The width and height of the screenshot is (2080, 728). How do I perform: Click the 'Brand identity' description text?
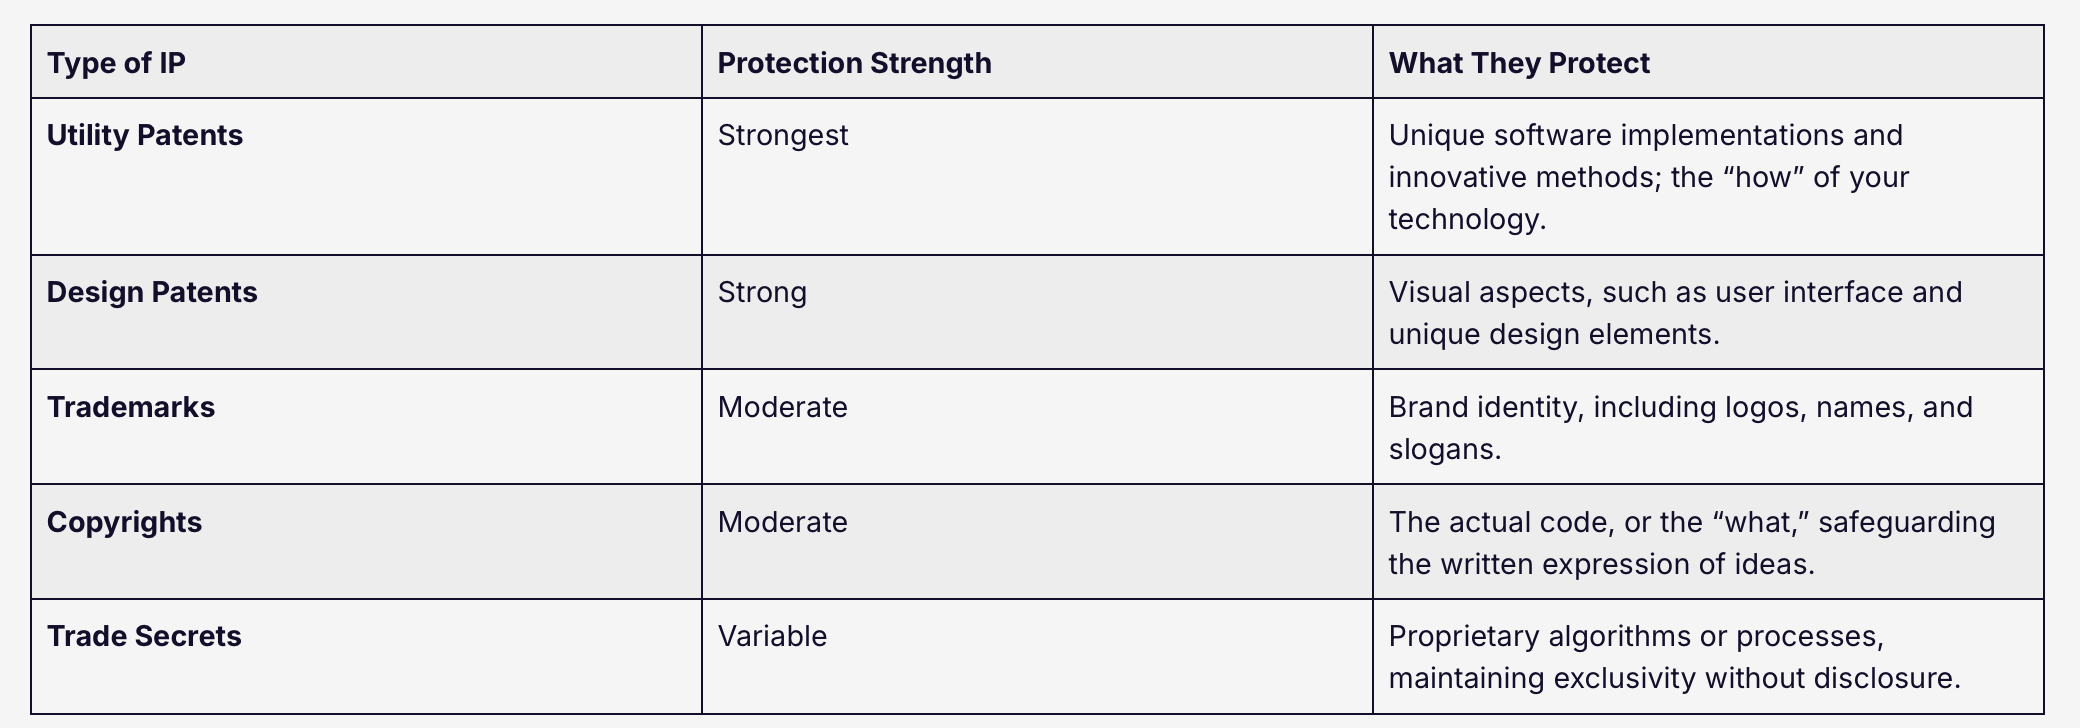pyautogui.click(x=1681, y=428)
